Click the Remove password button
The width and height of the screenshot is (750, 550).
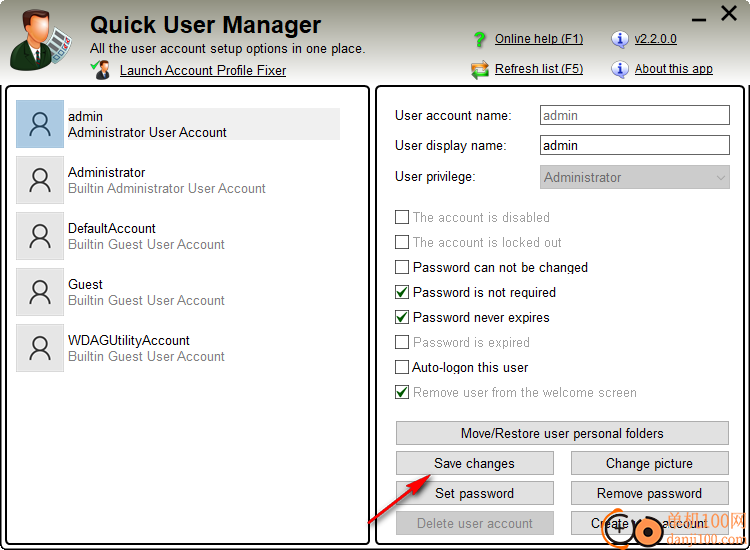click(x=650, y=493)
